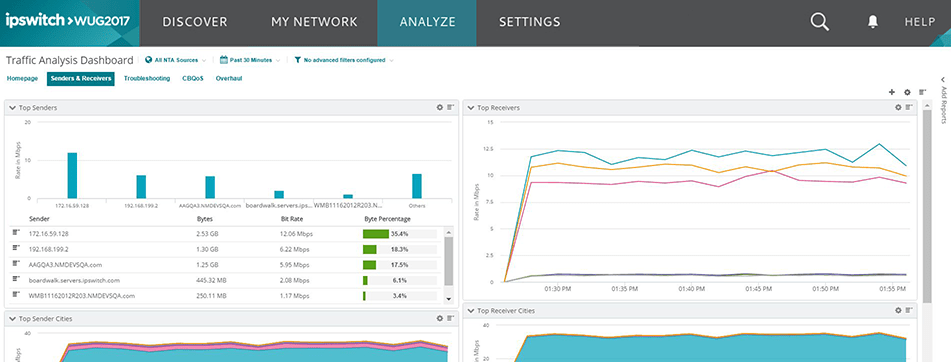Collapse the Top Senders panel
The image size is (951, 362).
click(x=12, y=107)
